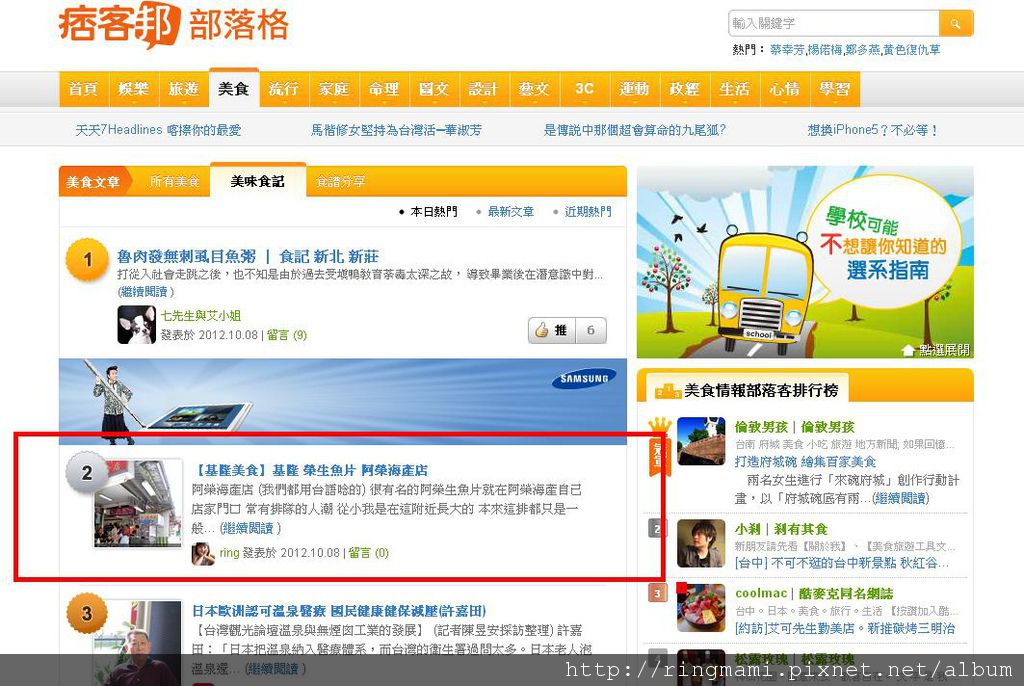The image size is (1024, 686).
Task: Switch to the 食譜分享 tab
Action: tap(341, 182)
